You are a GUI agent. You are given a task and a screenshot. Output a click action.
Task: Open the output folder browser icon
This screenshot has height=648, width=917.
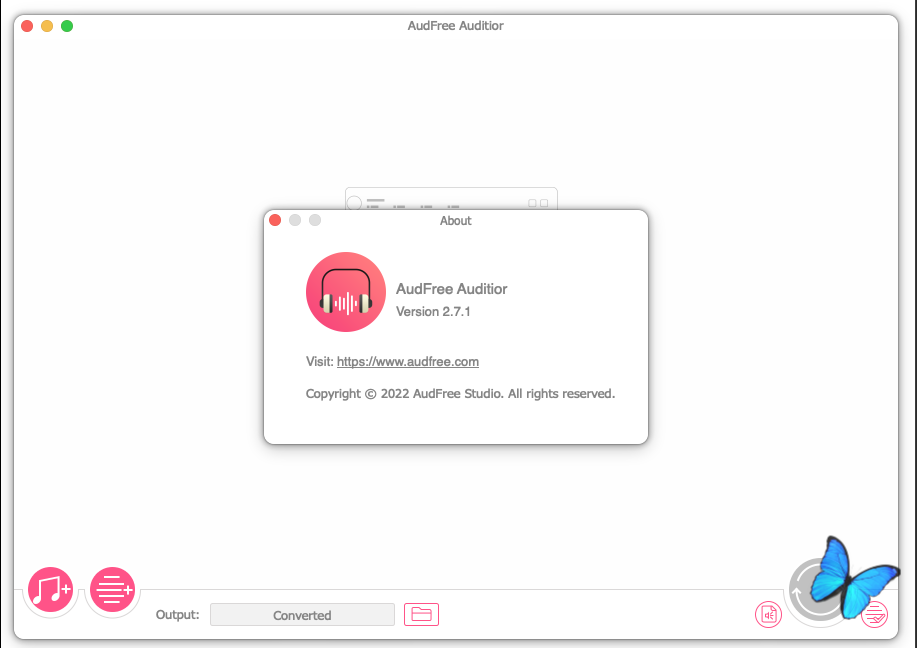coord(421,615)
